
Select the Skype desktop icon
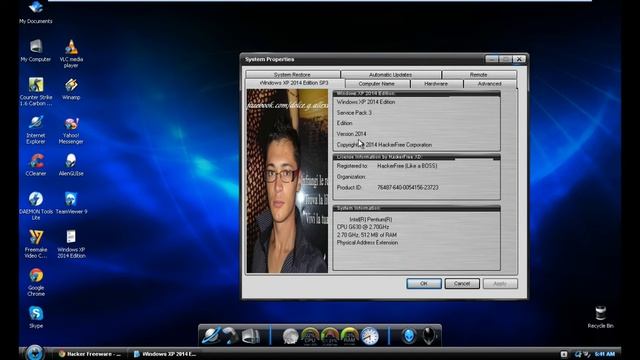point(36,317)
